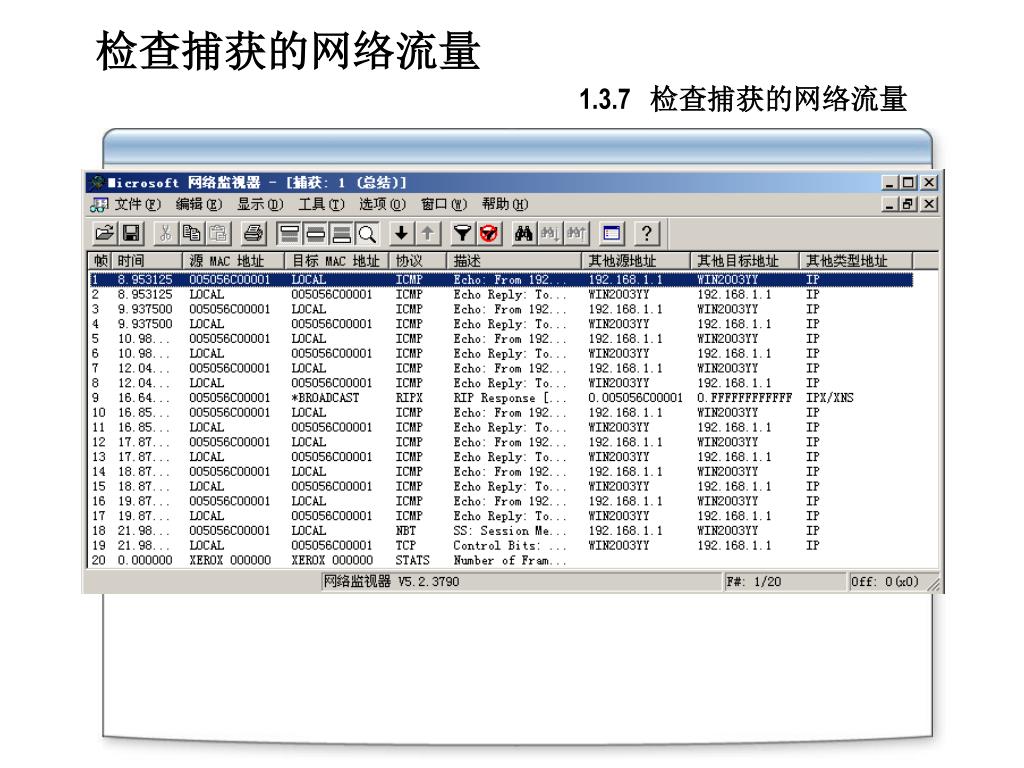Select frame number 2
The image size is (1024, 768).
(95, 295)
